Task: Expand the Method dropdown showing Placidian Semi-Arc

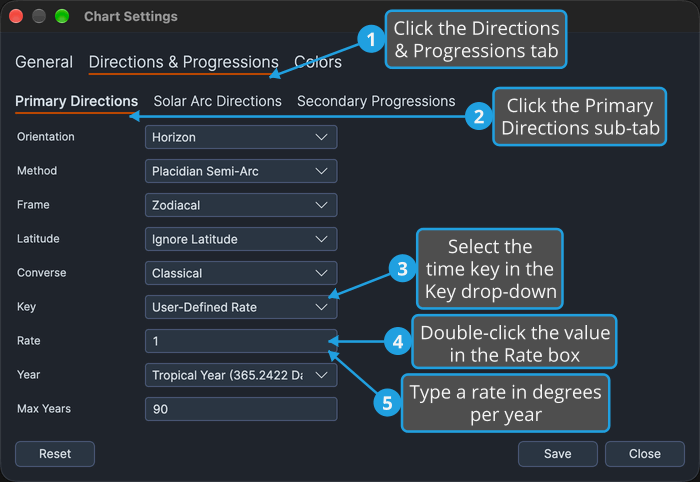Action: [241, 171]
